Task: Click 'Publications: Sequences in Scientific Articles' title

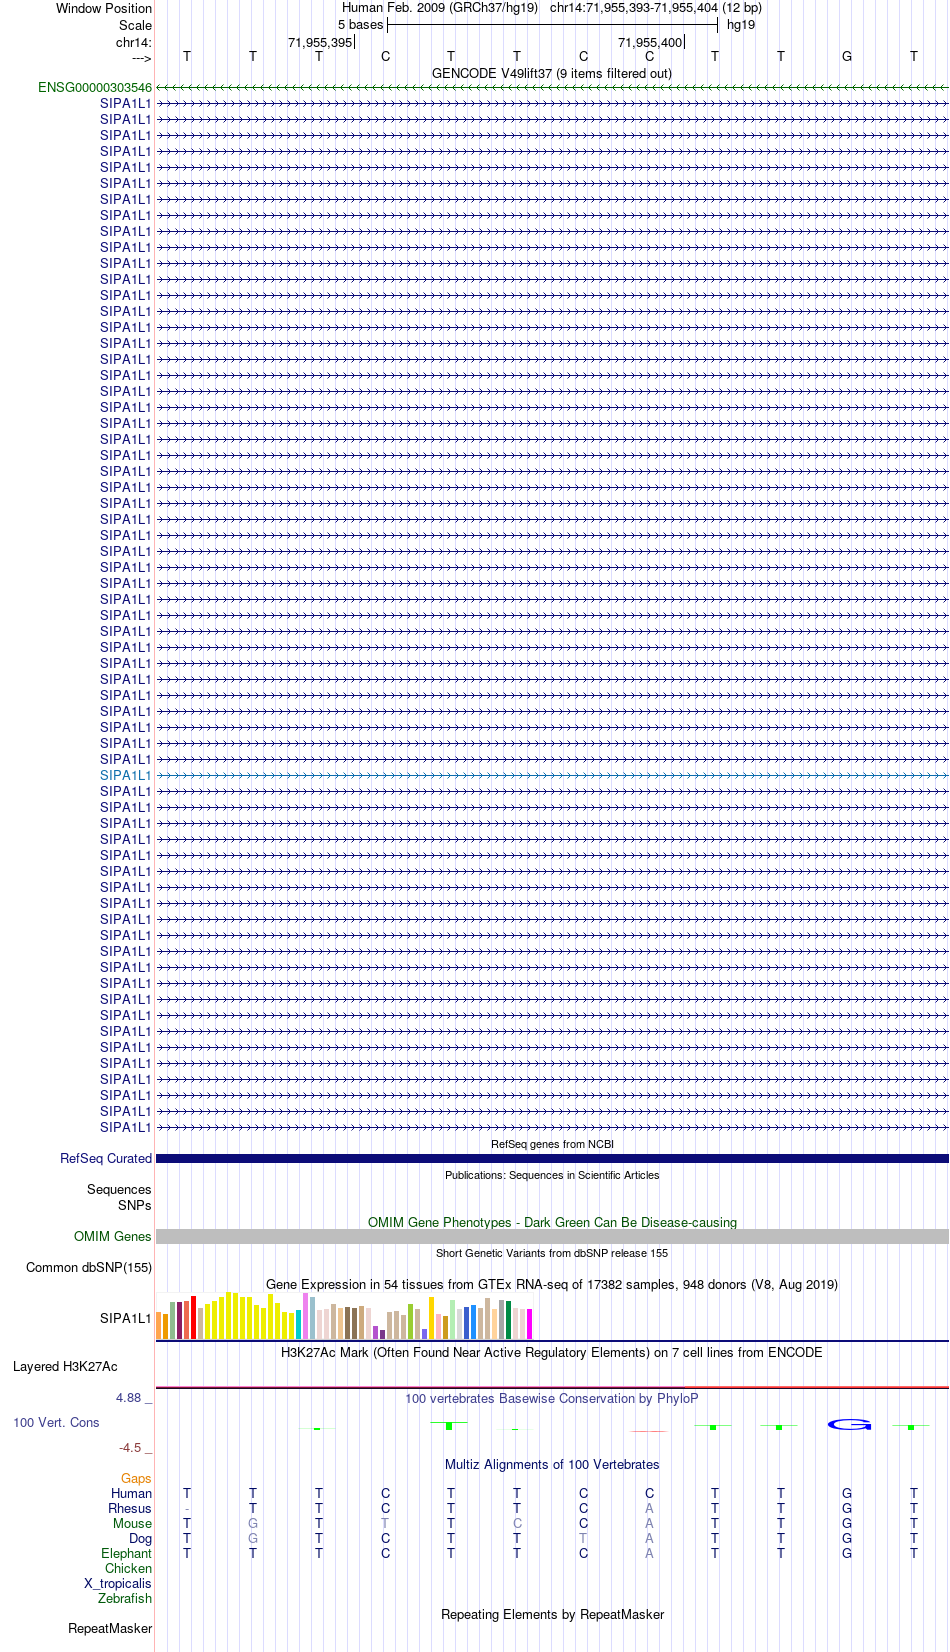Action: 552,1175
